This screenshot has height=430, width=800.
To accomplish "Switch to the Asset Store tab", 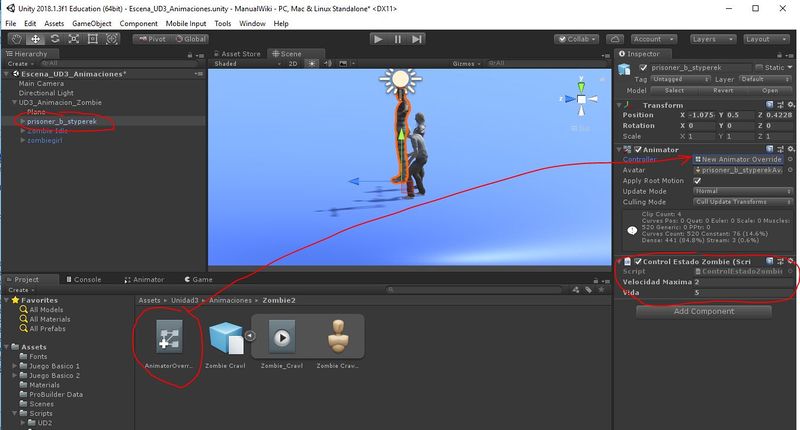I will click(x=237, y=54).
